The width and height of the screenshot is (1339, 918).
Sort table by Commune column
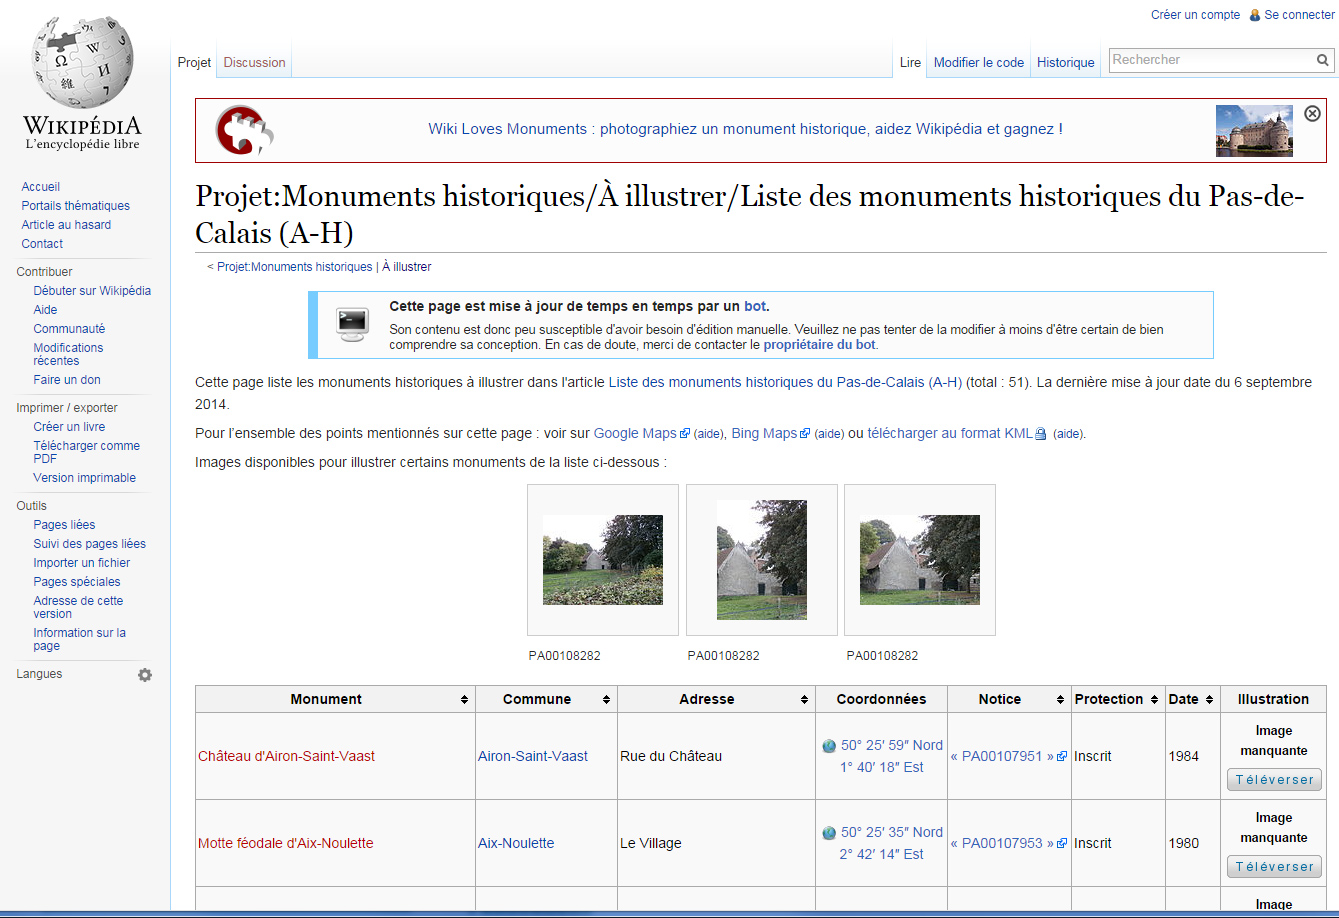[x=606, y=700]
